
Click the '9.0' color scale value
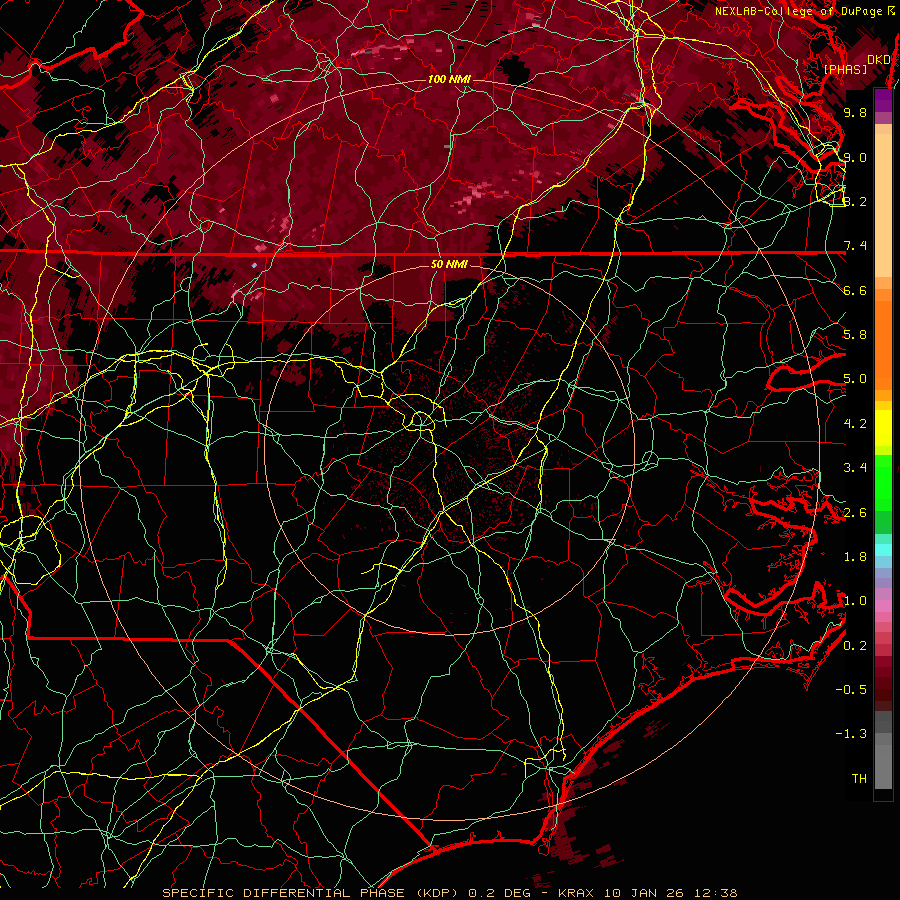(855, 157)
